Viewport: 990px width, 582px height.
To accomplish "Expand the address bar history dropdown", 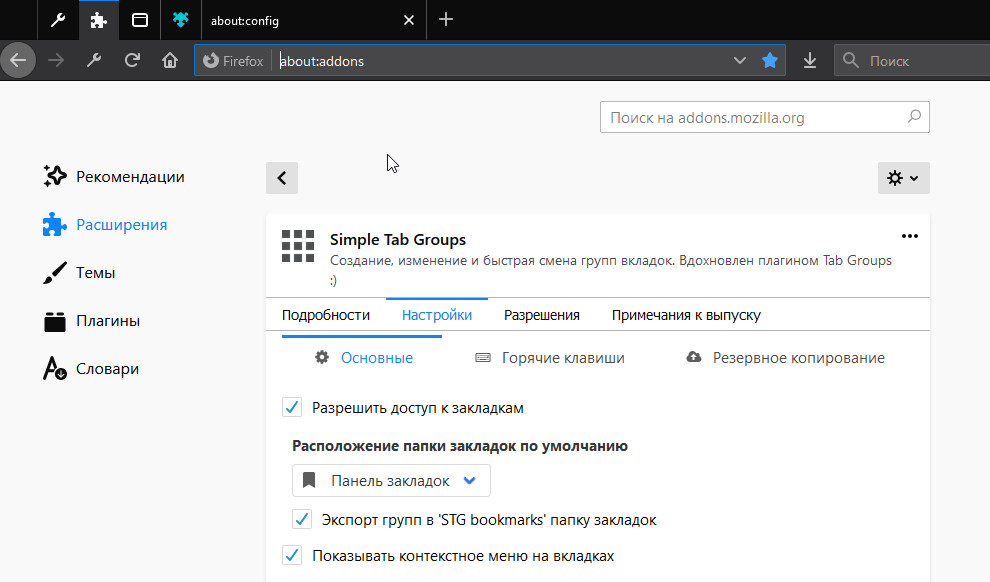I will pos(739,61).
